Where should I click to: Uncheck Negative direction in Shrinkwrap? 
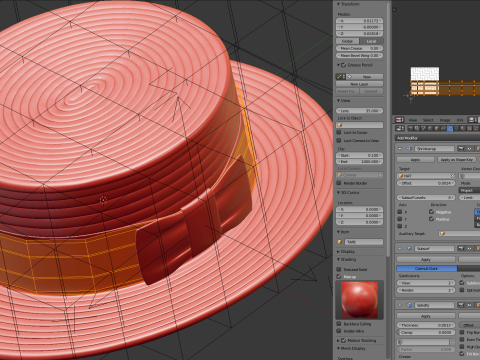pos(432,212)
